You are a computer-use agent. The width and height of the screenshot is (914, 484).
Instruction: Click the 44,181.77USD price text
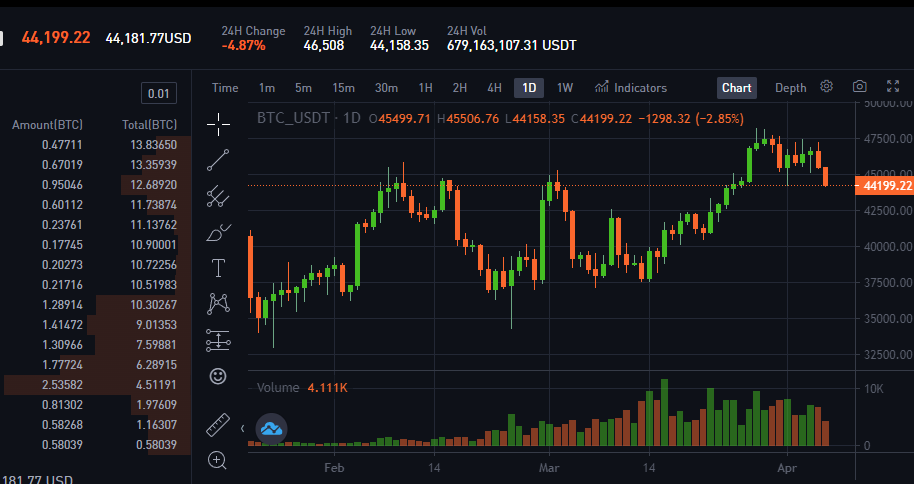click(x=149, y=38)
